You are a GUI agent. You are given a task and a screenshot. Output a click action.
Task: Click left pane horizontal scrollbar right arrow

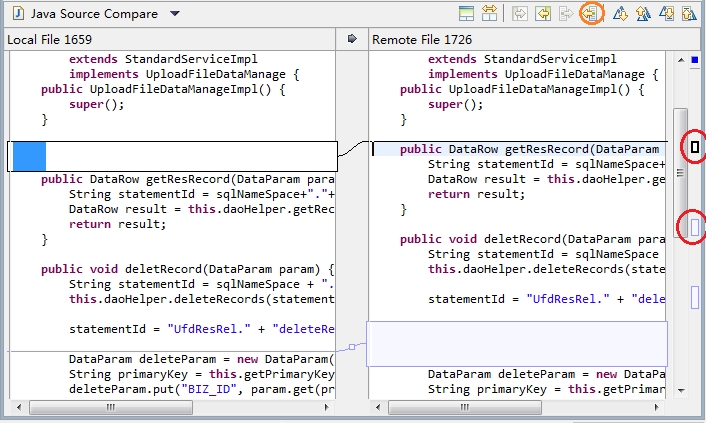(x=326, y=407)
